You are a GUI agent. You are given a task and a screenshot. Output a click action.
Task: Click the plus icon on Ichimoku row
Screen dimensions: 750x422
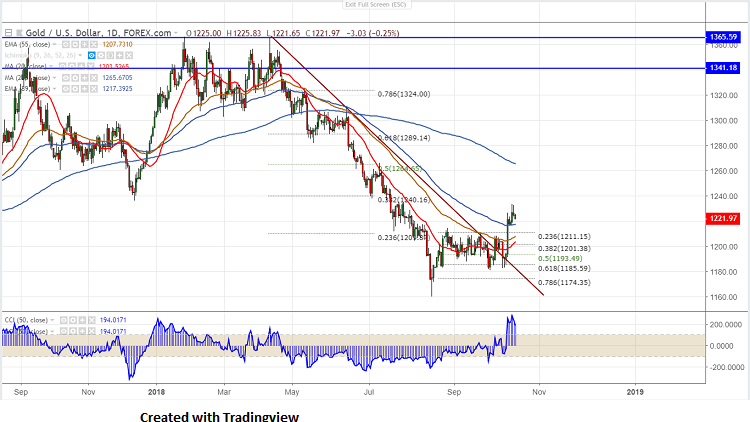[x=120, y=56]
